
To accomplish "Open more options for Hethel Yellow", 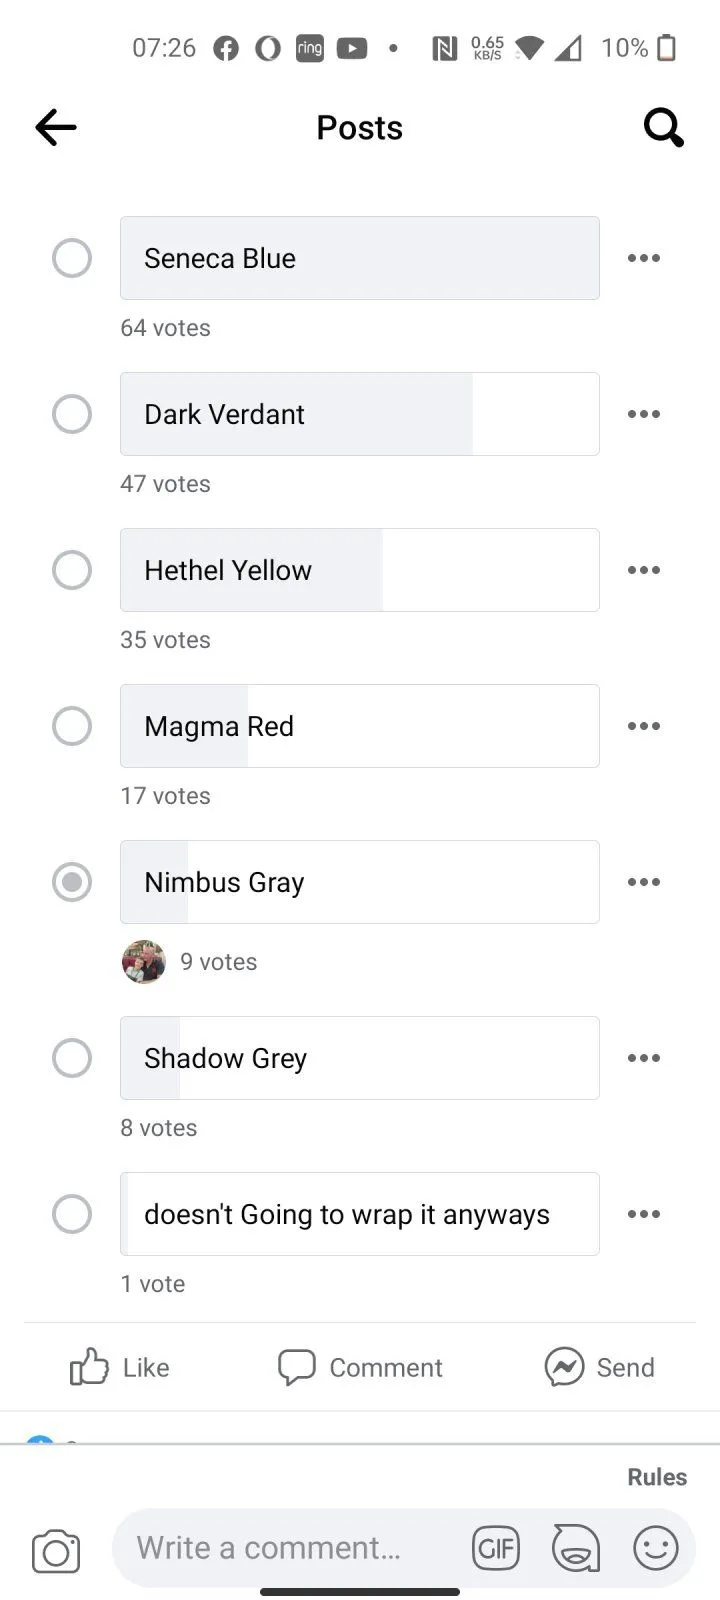I will click(x=644, y=570).
